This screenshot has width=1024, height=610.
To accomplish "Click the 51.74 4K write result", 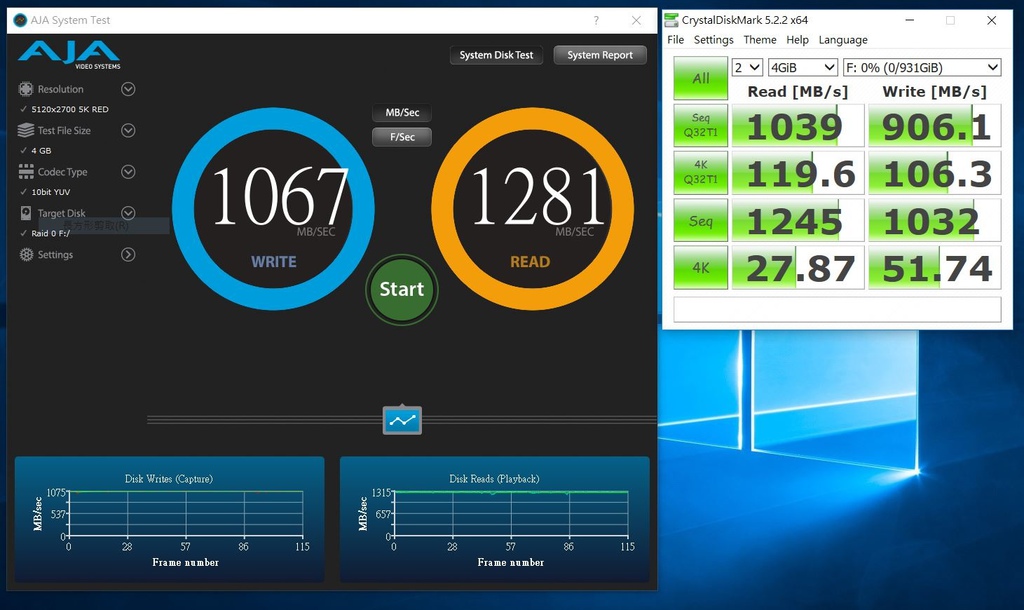I will pyautogui.click(x=935, y=267).
